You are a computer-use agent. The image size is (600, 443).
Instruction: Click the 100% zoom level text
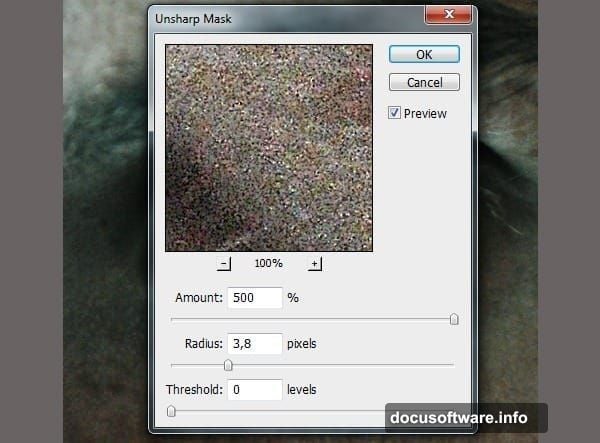click(269, 263)
